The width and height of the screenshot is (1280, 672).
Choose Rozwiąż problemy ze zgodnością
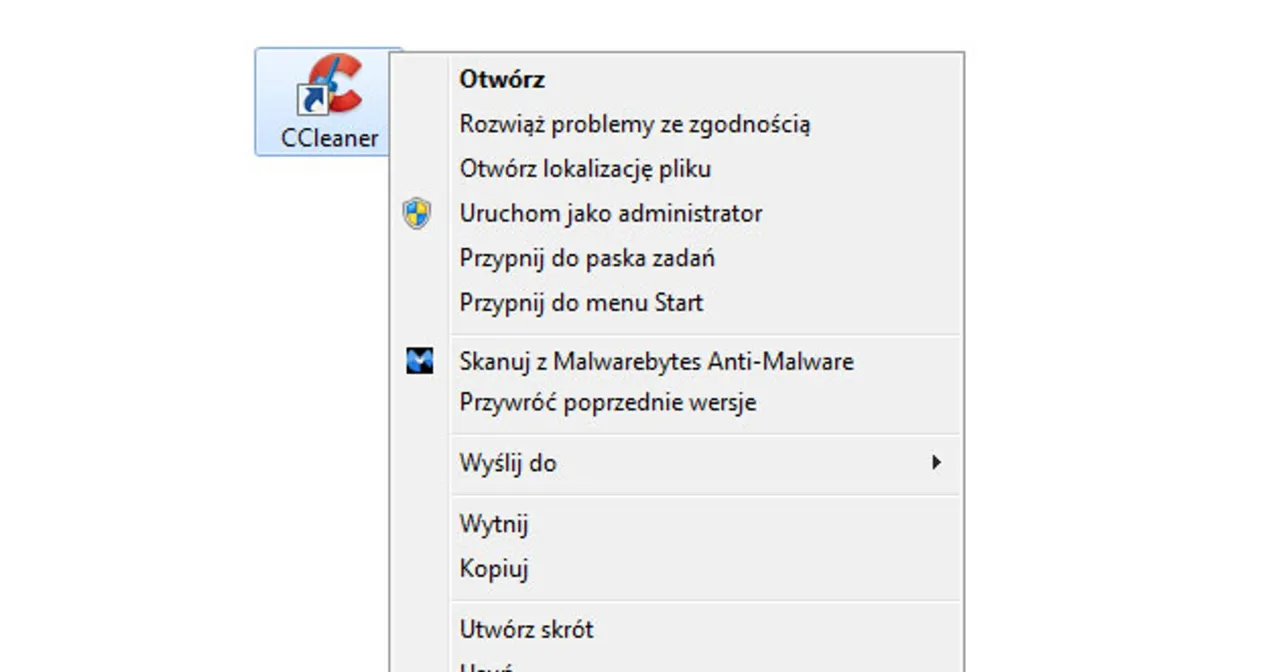click(x=636, y=124)
